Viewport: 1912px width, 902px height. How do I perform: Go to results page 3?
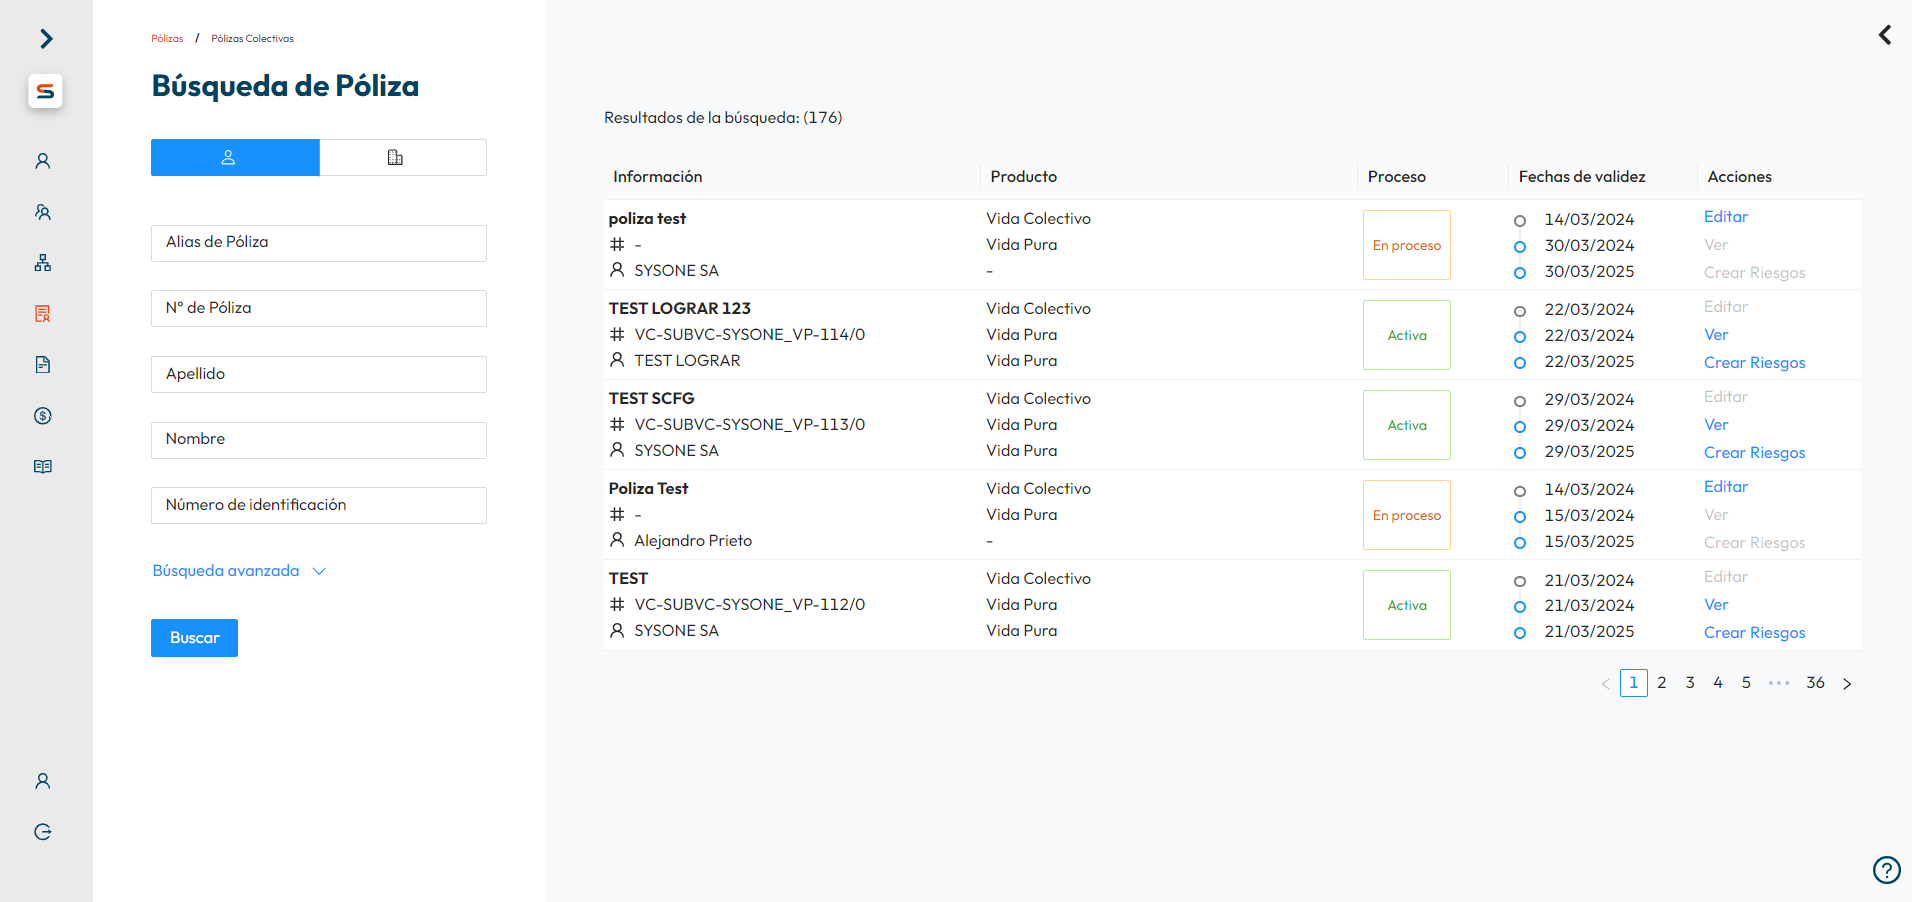[1690, 683]
